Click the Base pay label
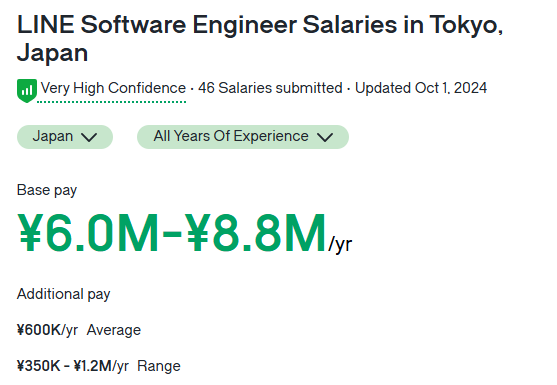557x385 pixels. [47, 190]
